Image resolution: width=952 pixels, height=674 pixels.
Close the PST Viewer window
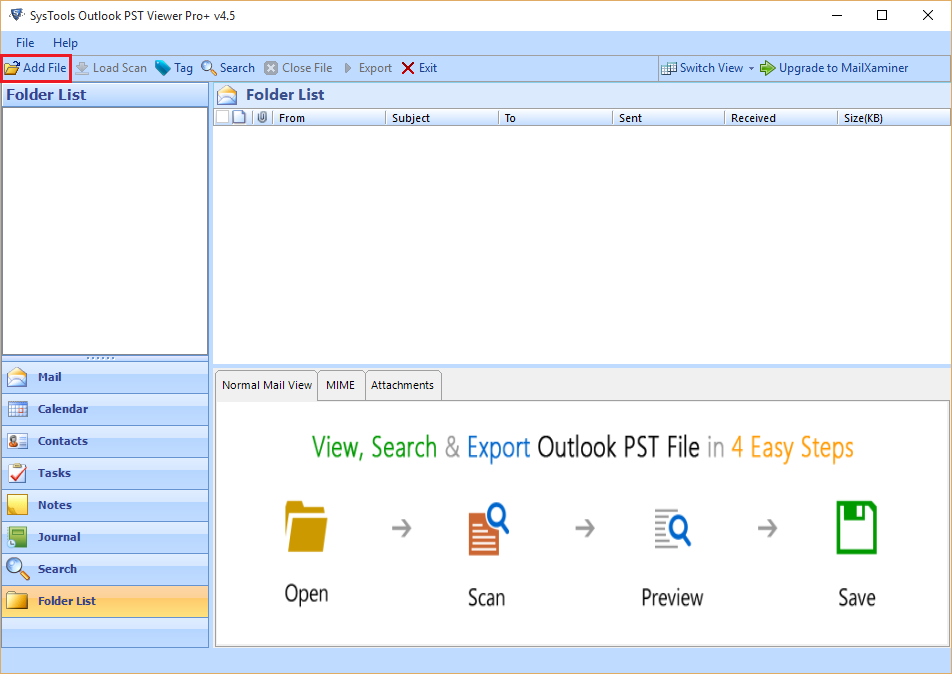pos(928,15)
